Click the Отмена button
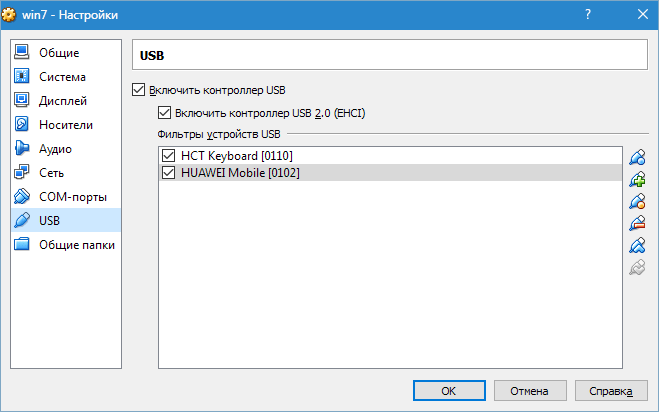The height and width of the screenshot is (412, 659). coord(530,391)
